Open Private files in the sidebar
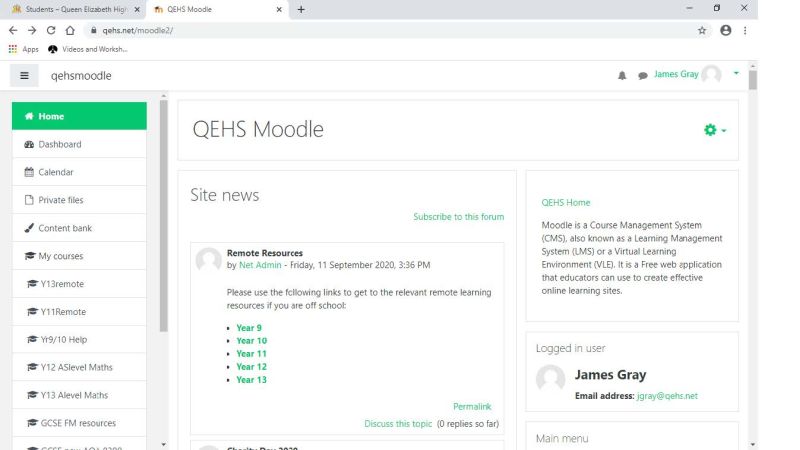 point(79,200)
